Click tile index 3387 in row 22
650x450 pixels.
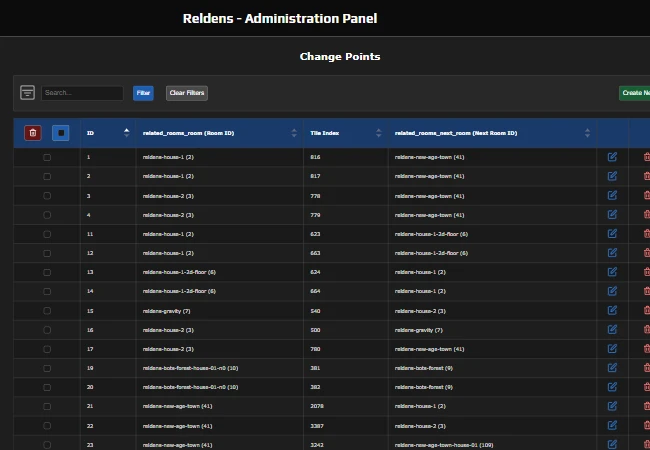[317, 426]
